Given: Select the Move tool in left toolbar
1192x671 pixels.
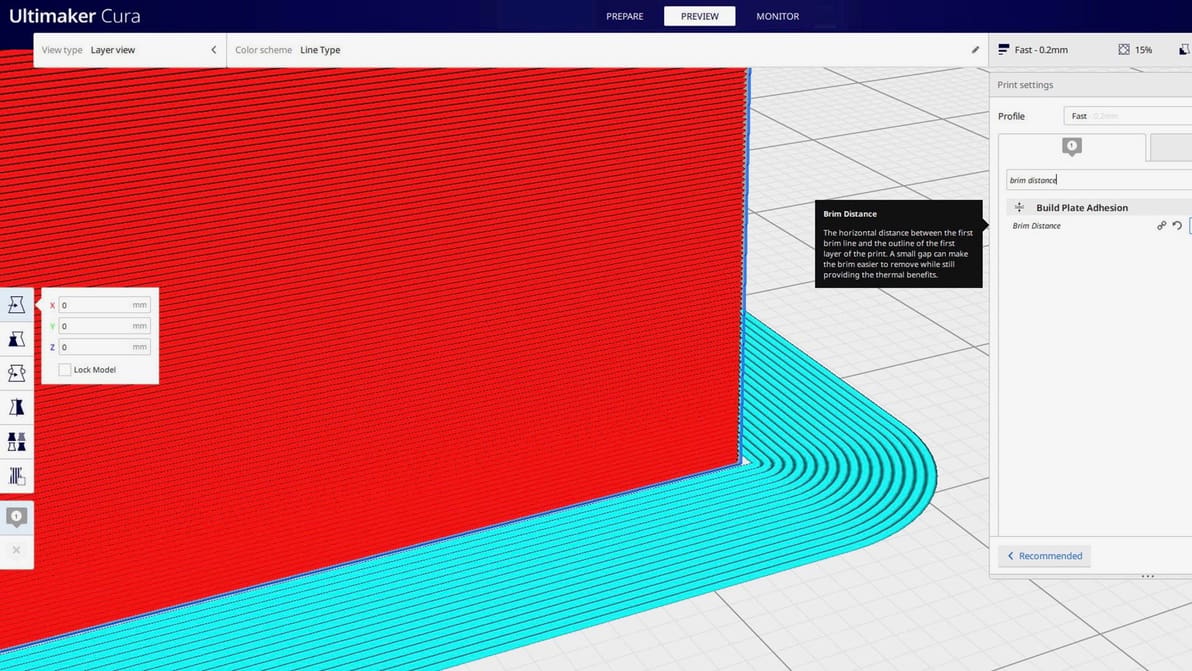Looking at the screenshot, I should coord(16,305).
